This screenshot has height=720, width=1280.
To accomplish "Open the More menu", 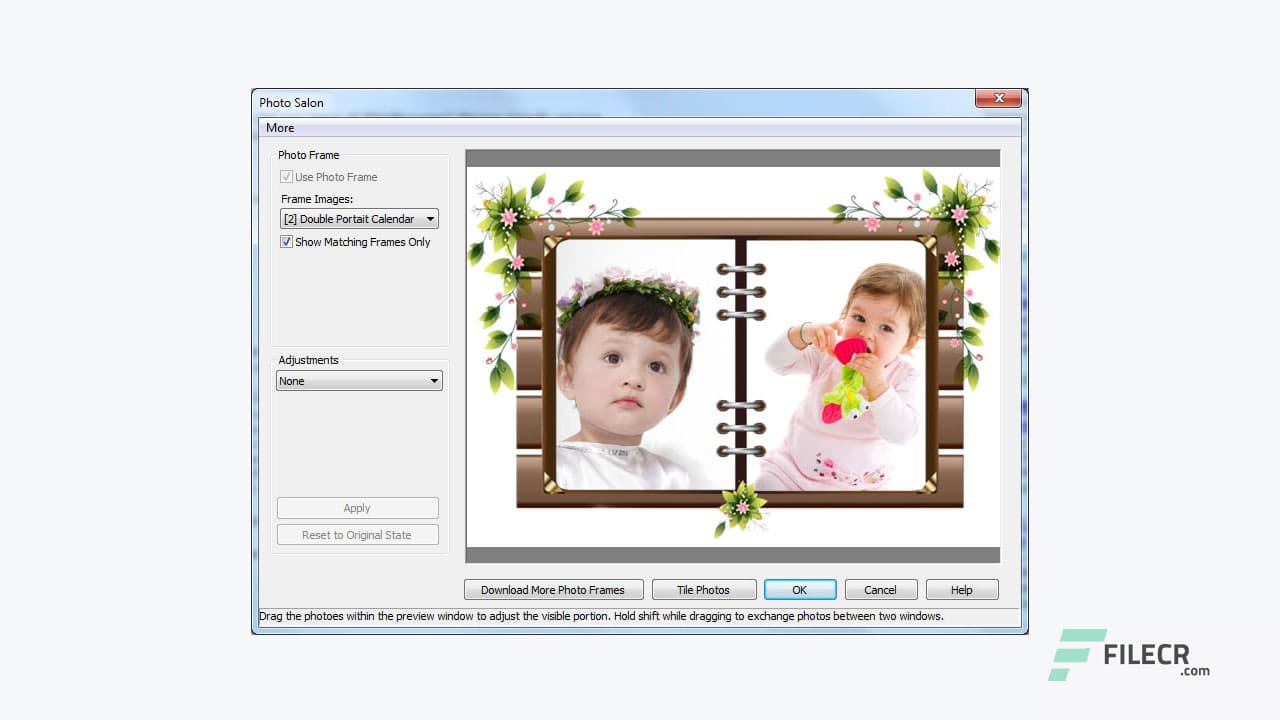I will [280, 128].
